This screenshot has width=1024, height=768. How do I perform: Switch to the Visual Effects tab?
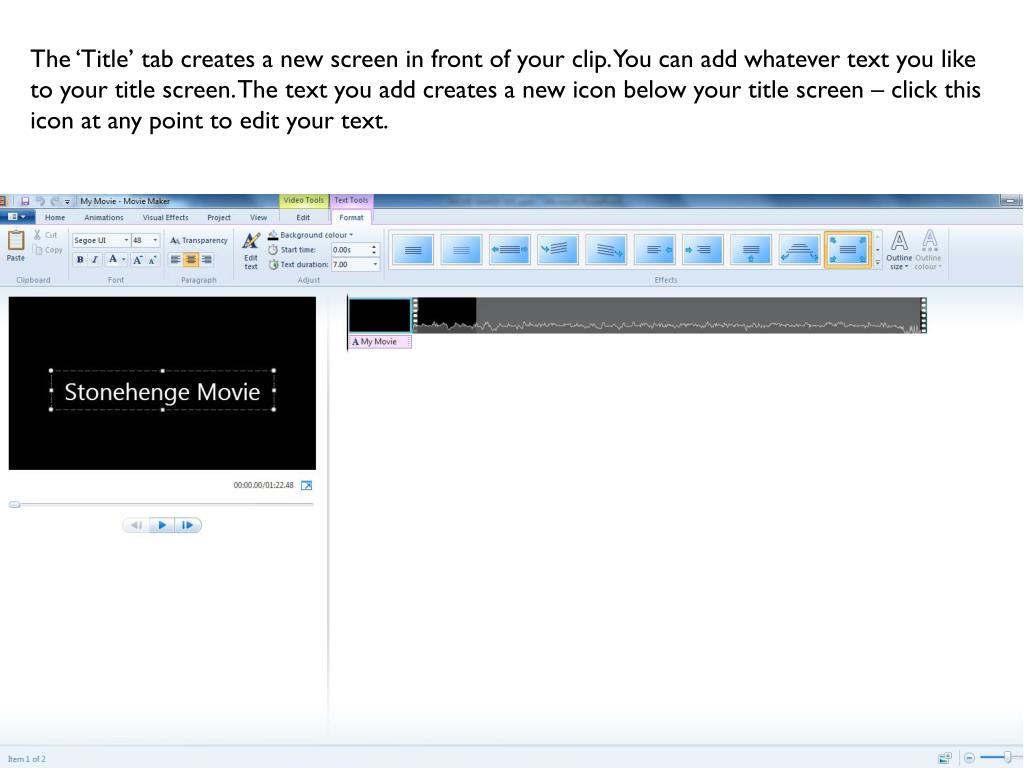[165, 217]
